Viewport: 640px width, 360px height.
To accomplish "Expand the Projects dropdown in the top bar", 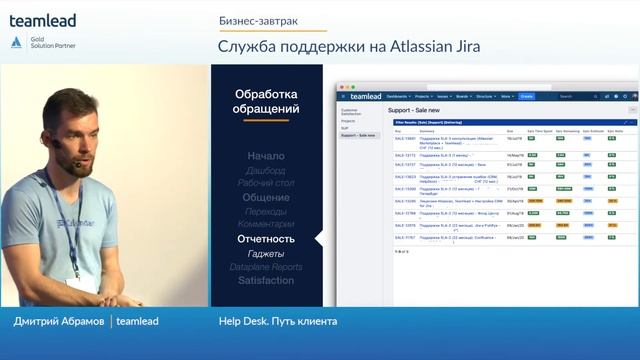I will click(x=424, y=96).
